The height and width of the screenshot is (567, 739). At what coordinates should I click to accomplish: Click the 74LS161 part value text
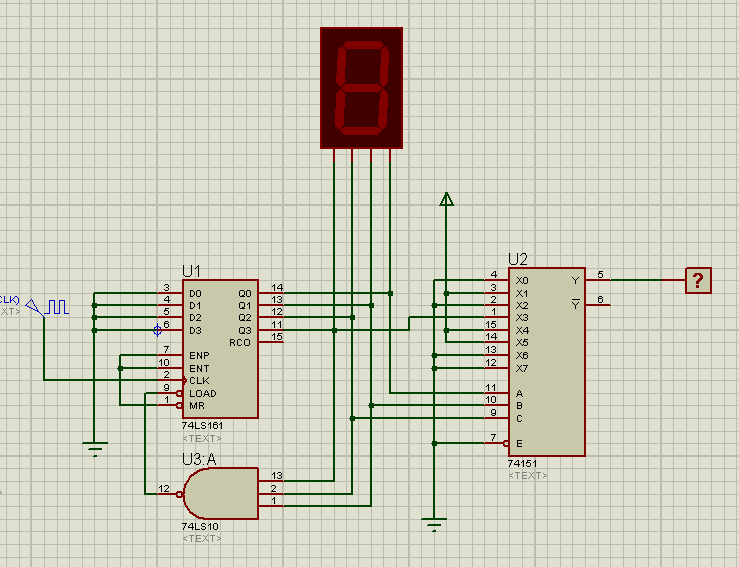(x=203, y=426)
